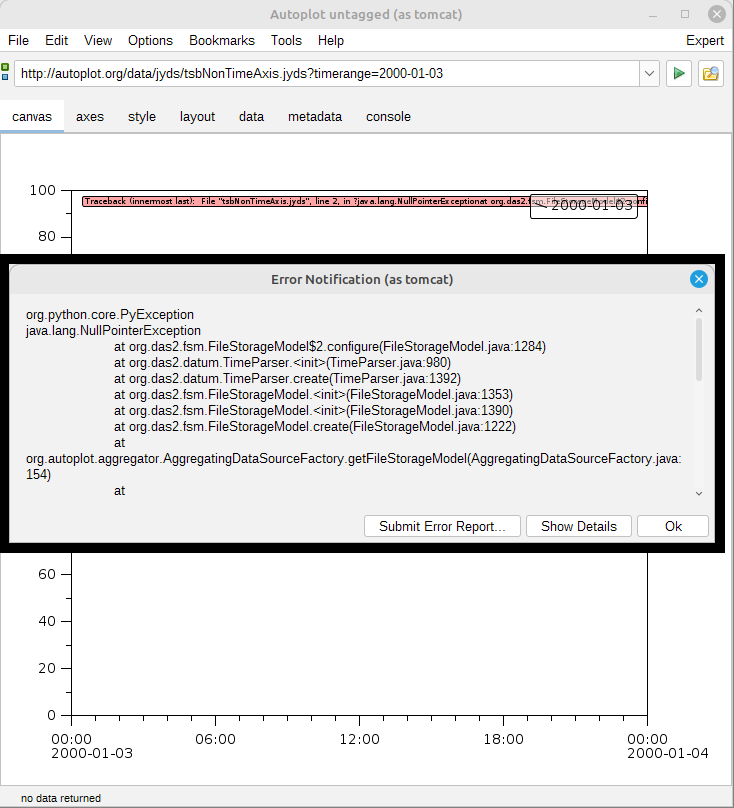Switch to the metadata tab

(315, 116)
